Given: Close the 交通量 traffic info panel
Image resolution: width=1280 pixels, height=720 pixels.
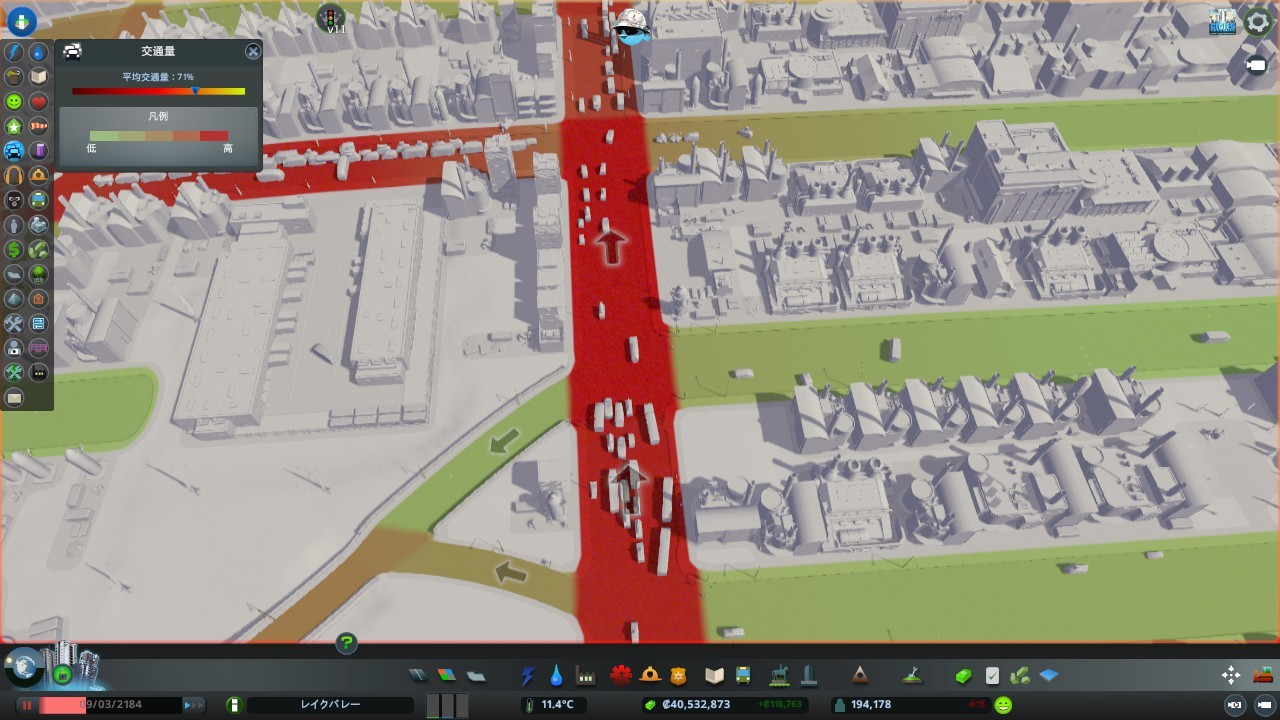Looking at the screenshot, I should coord(253,51).
